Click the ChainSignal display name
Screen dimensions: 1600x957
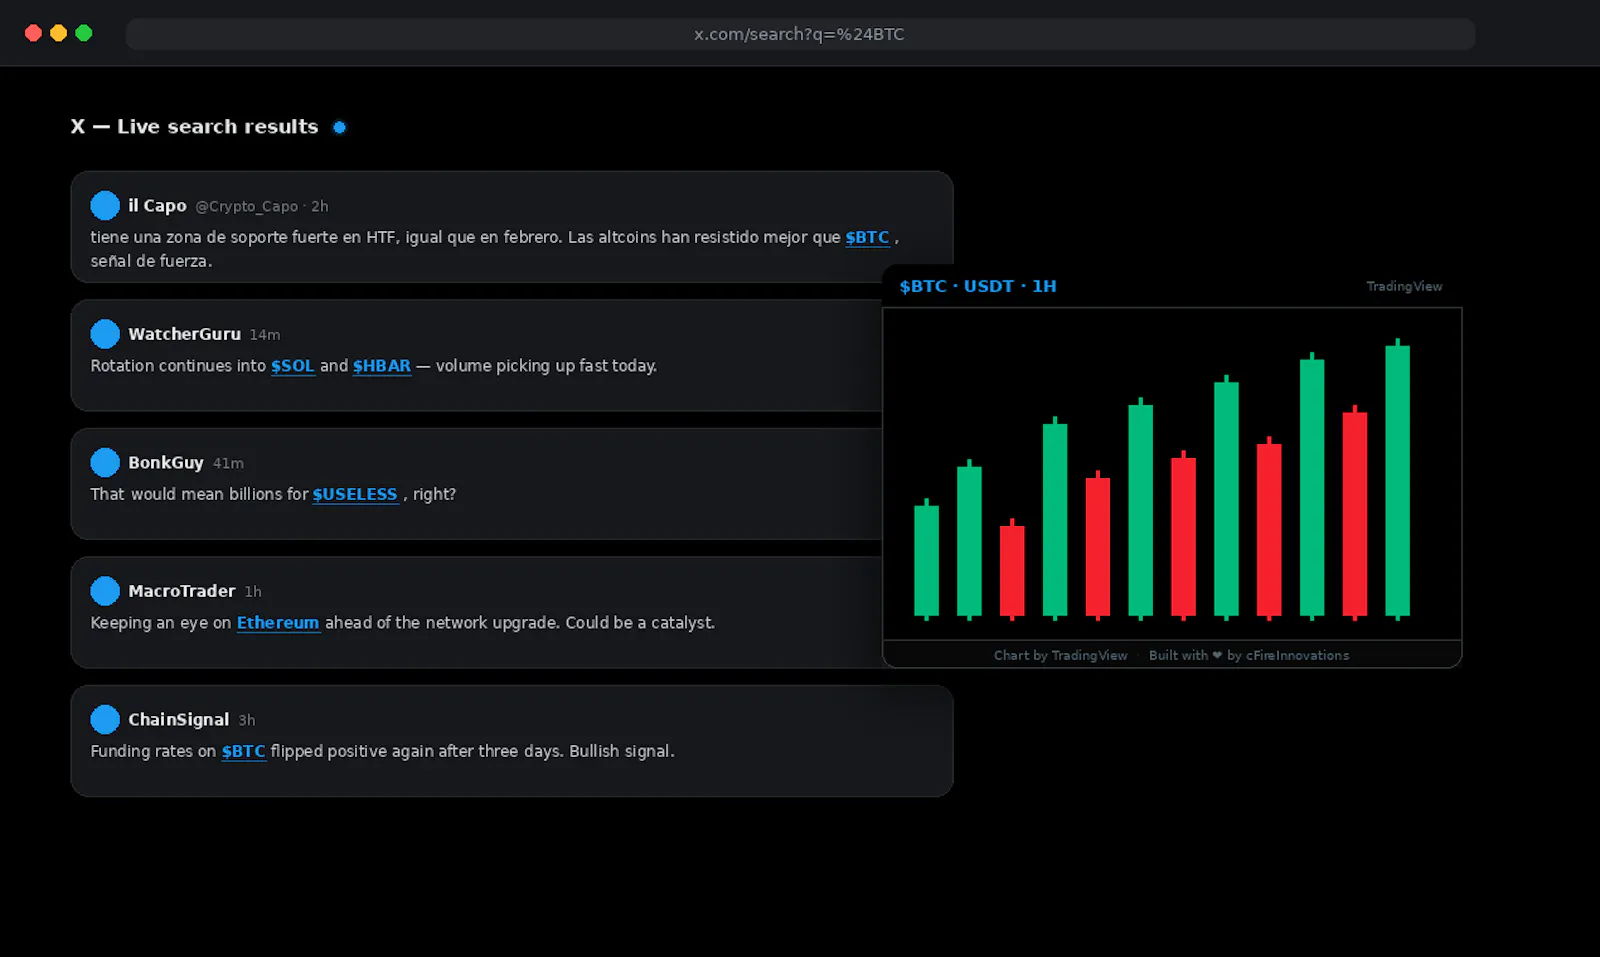[x=179, y=719]
